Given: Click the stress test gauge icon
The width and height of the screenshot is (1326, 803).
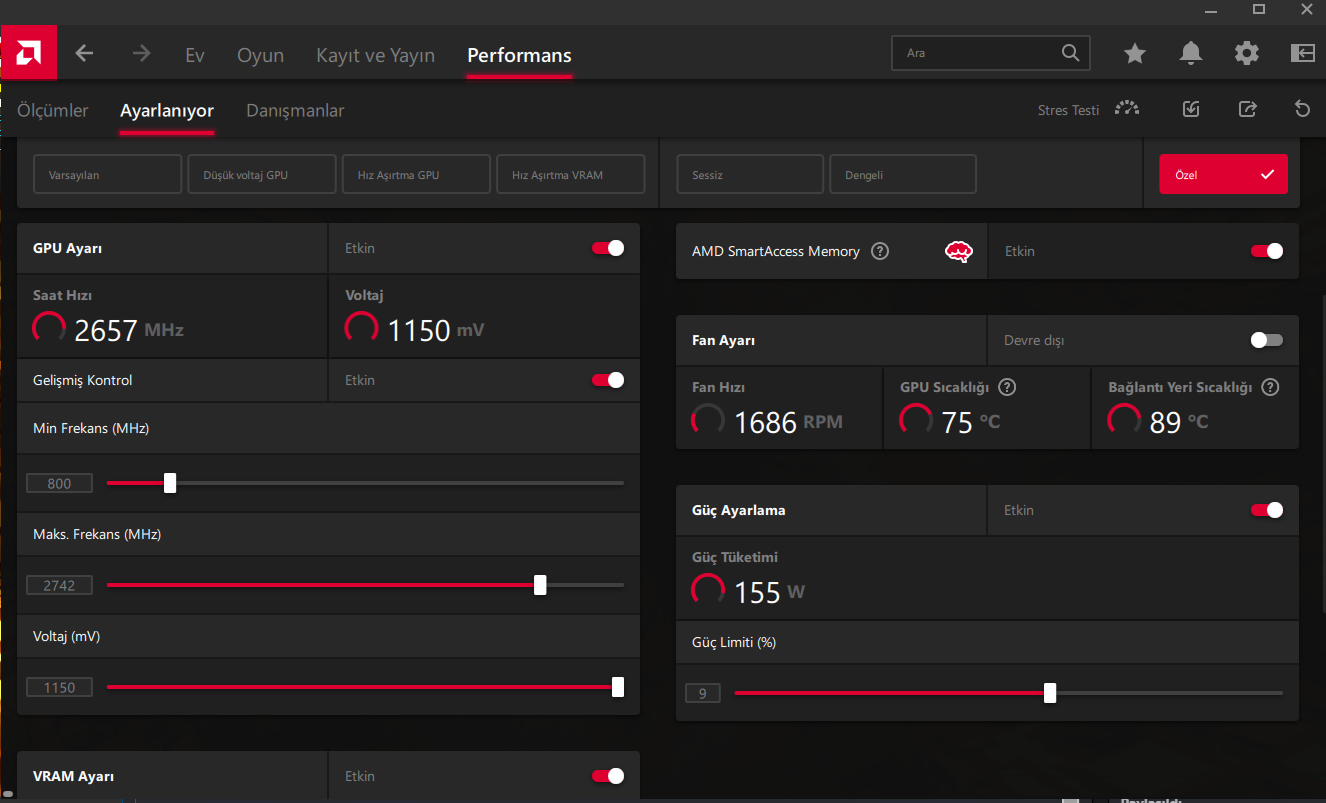Looking at the screenshot, I should pos(1127,109).
